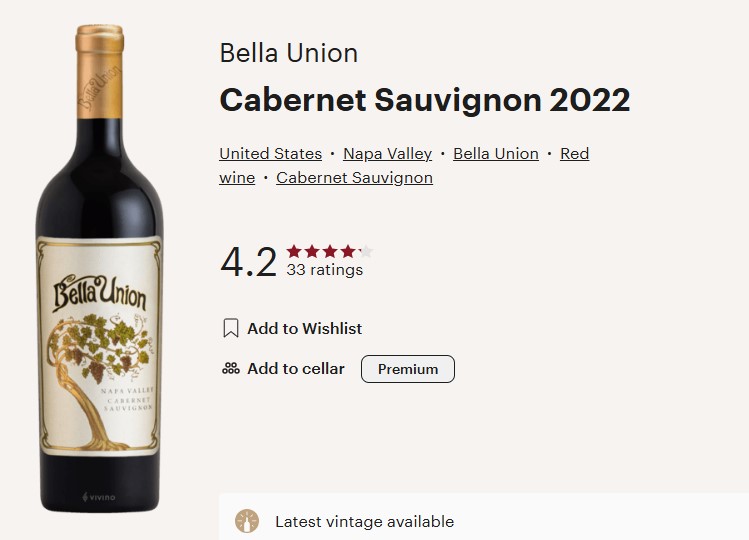749x540 pixels.
Task: Click the Add to cellar text
Action: point(296,369)
